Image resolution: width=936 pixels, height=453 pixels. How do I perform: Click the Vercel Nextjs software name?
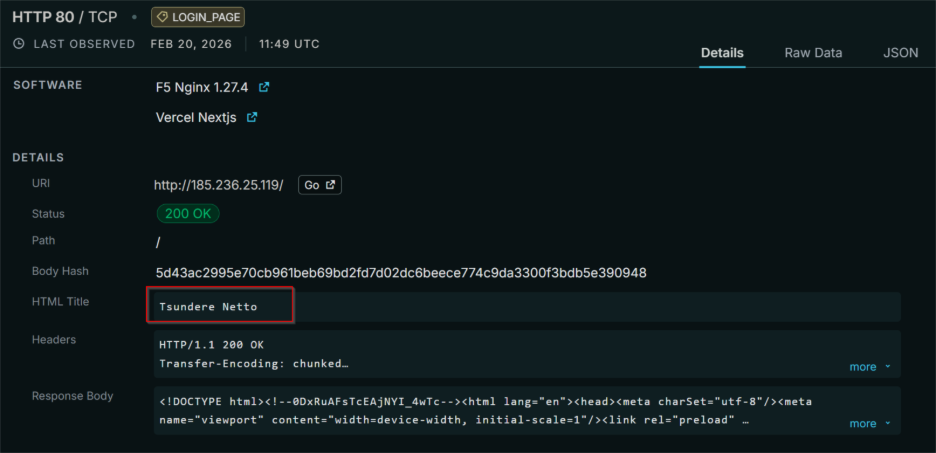(x=196, y=117)
